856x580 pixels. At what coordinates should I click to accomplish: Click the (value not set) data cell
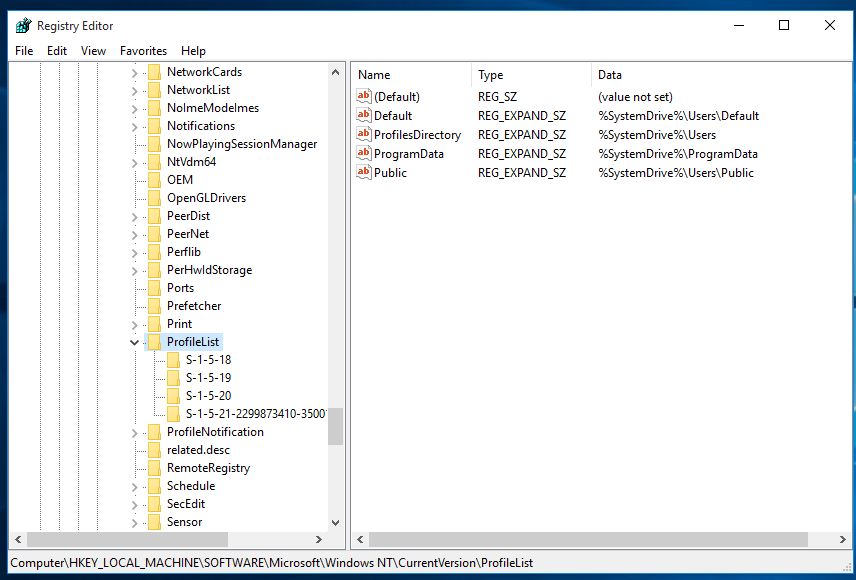(x=635, y=97)
